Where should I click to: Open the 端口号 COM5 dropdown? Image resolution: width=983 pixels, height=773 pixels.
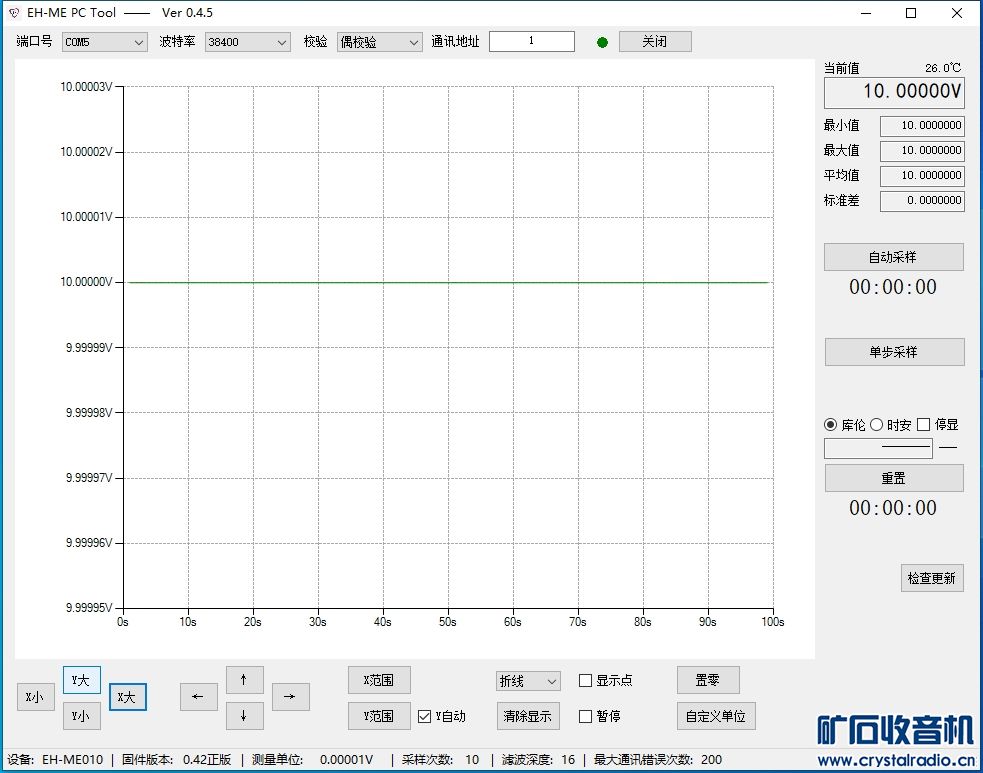tap(104, 42)
